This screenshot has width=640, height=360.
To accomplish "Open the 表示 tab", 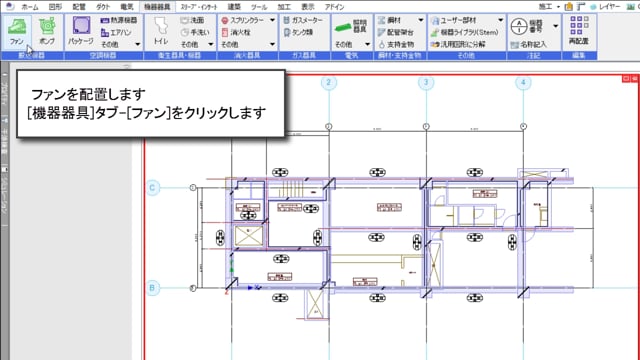I will pyautogui.click(x=308, y=7).
